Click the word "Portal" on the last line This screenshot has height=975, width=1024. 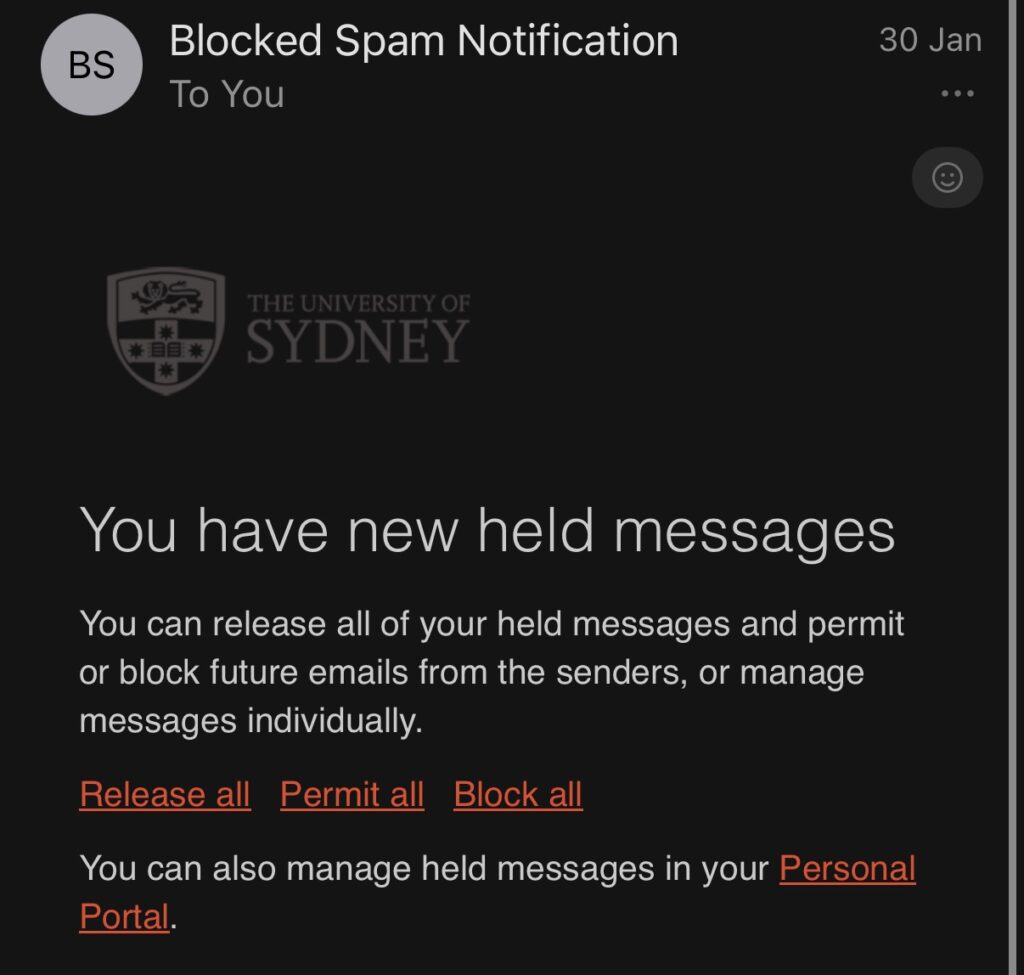tap(124, 916)
